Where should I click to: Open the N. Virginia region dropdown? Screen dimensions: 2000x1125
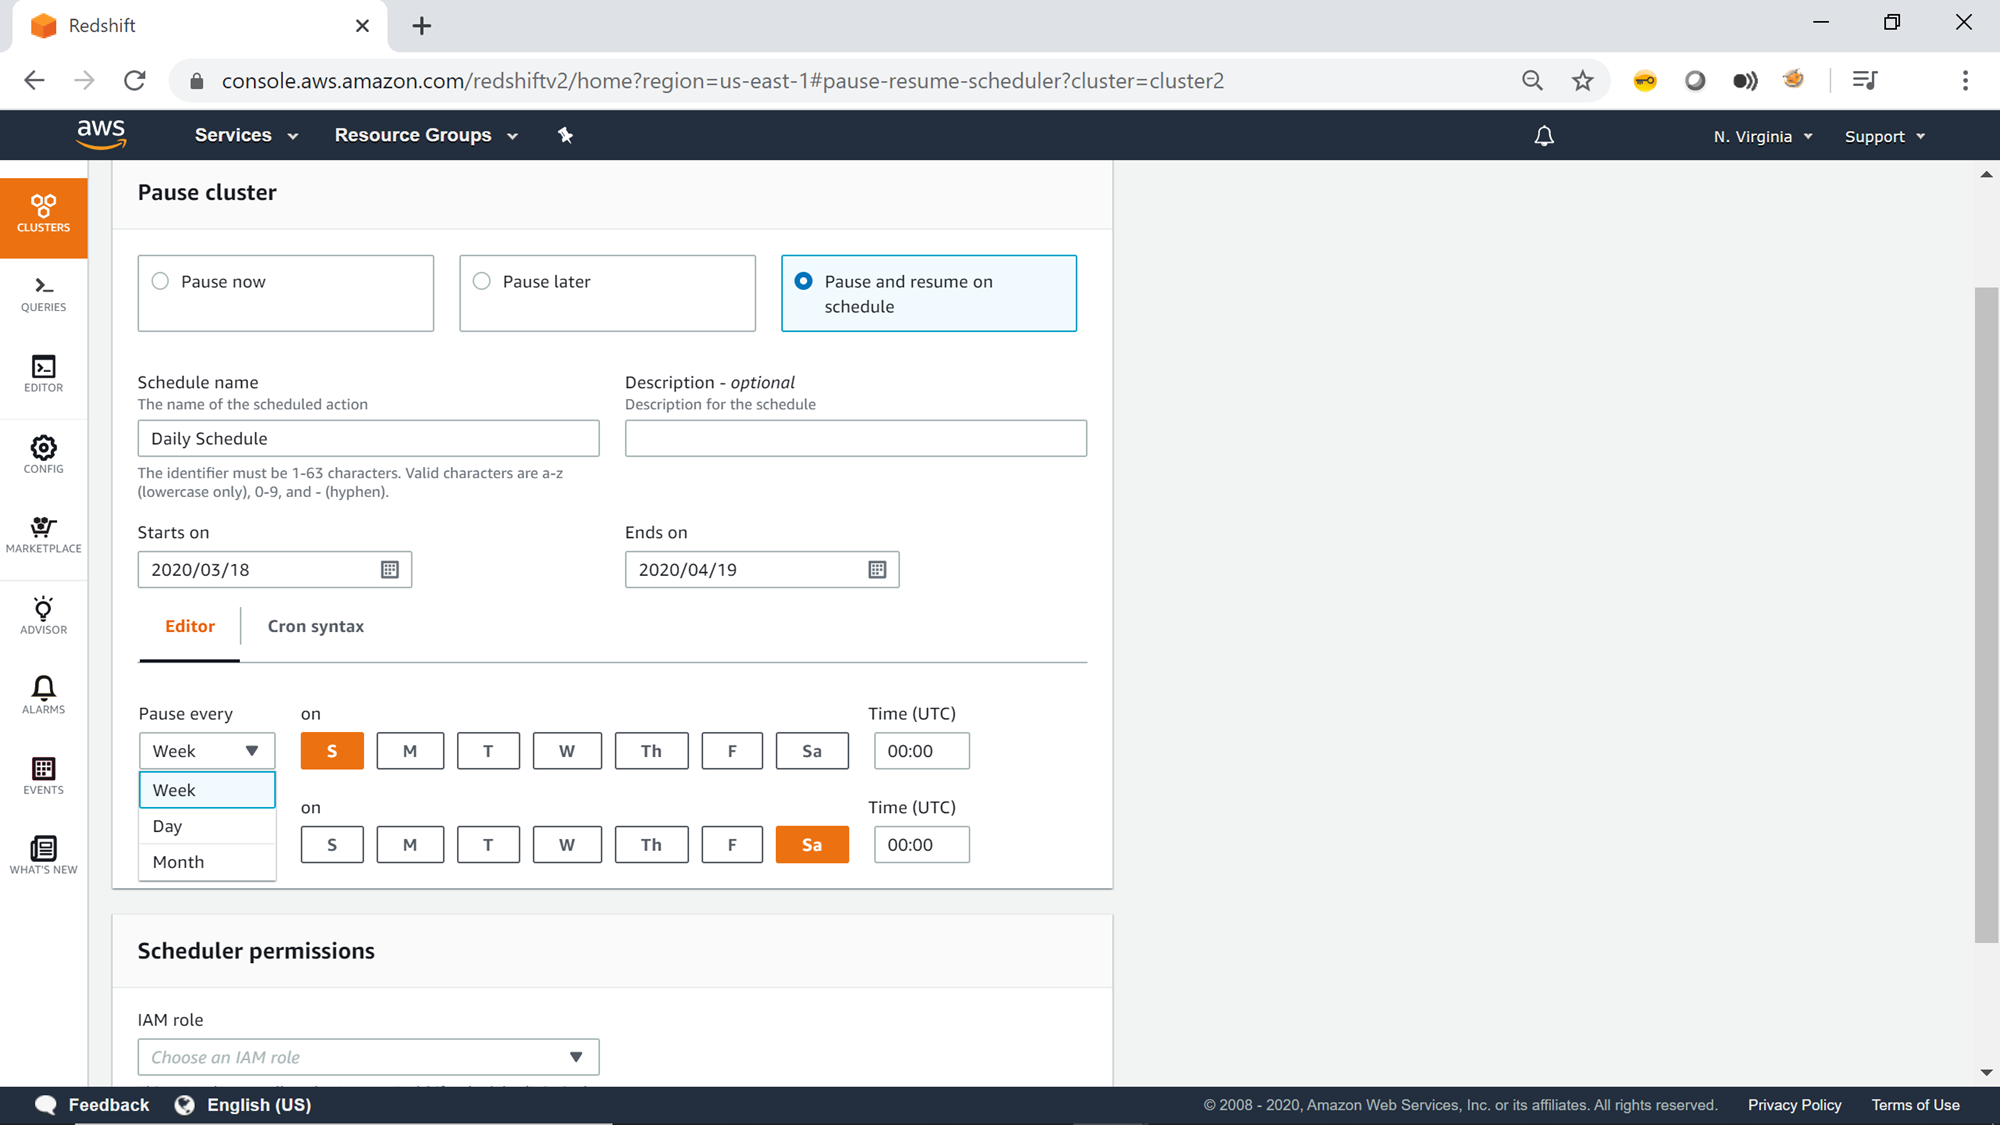pos(1762,136)
